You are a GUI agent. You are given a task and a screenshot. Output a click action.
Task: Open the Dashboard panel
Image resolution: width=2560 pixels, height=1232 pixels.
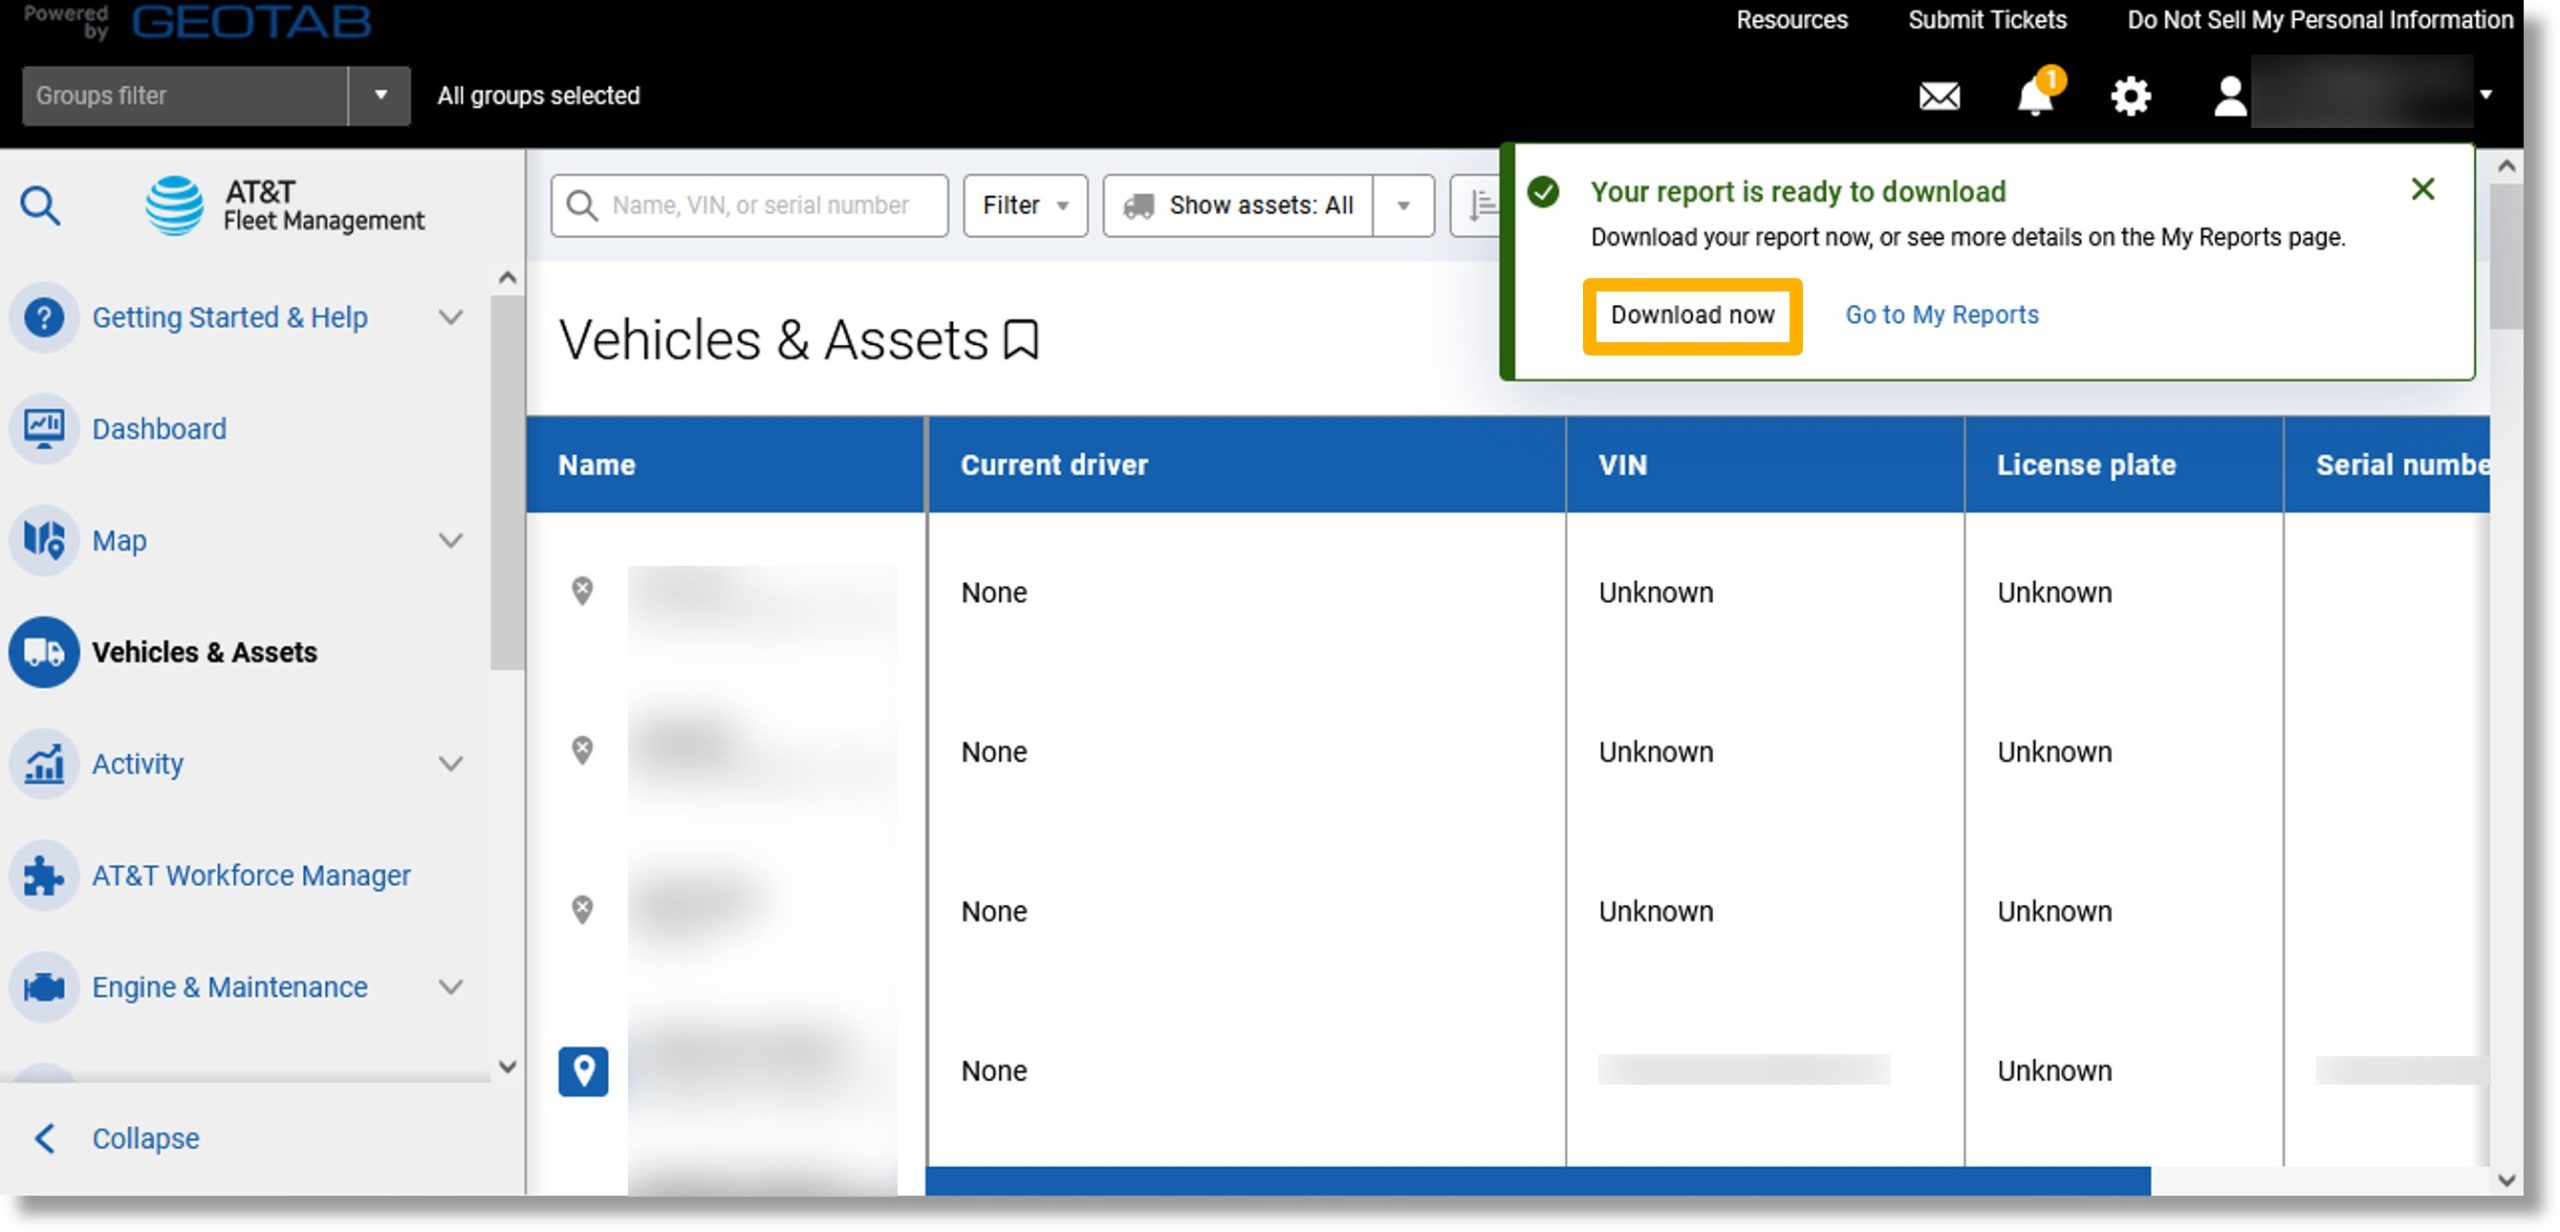[x=158, y=428]
